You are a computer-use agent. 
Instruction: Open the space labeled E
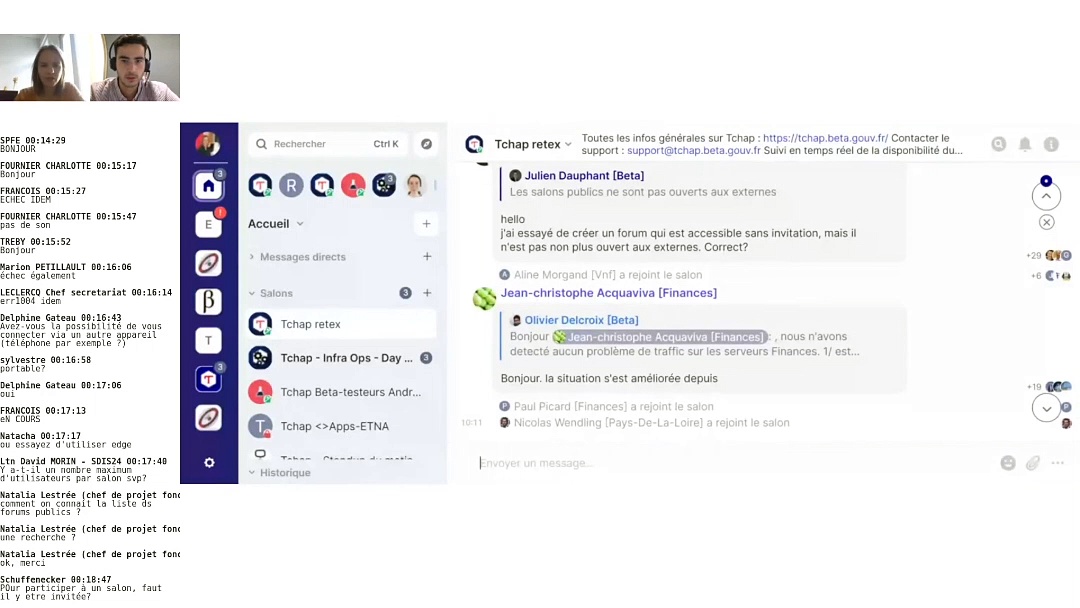(x=208, y=224)
